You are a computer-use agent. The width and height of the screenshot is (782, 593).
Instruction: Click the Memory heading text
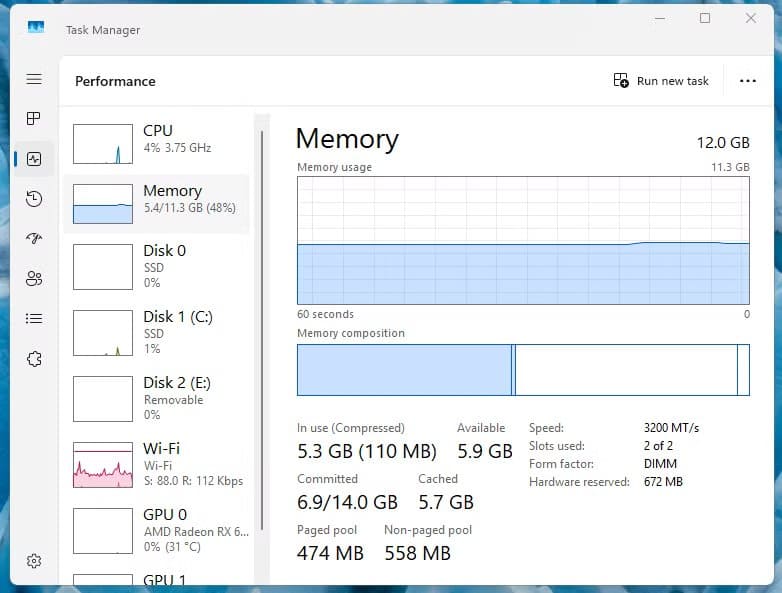347,139
